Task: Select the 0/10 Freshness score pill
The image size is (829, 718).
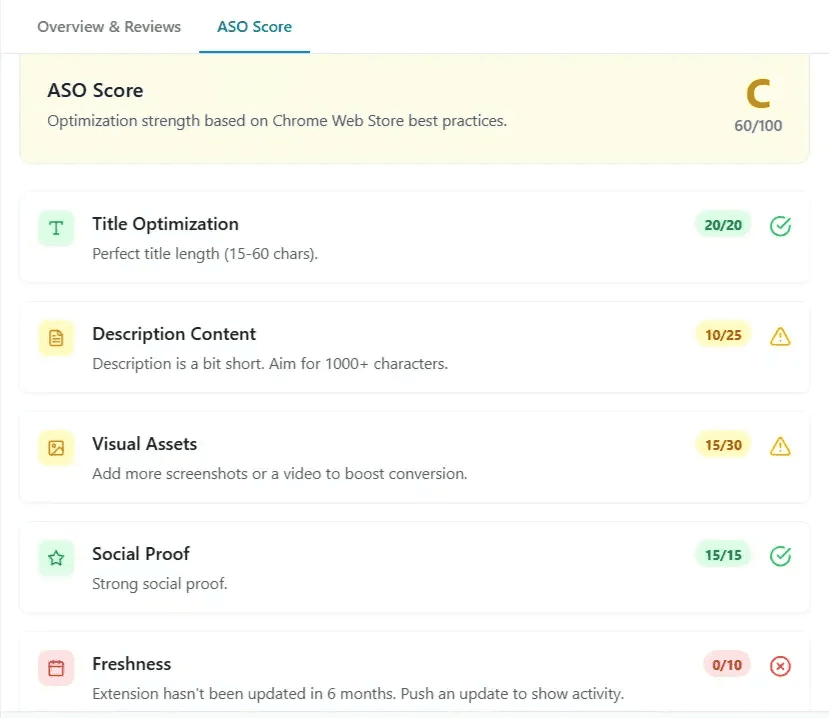Action: click(x=725, y=665)
